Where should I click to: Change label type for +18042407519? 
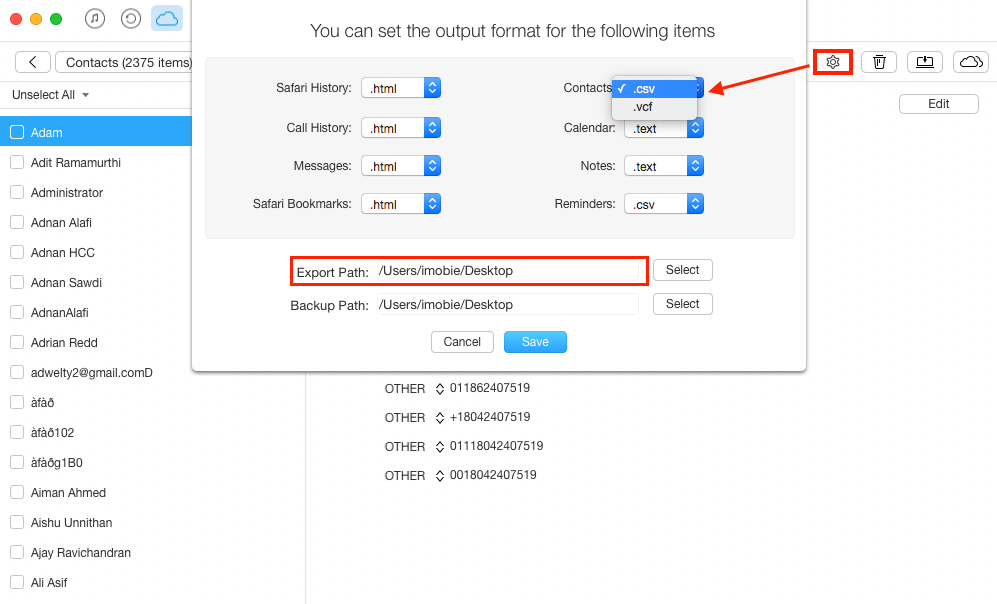(x=439, y=418)
